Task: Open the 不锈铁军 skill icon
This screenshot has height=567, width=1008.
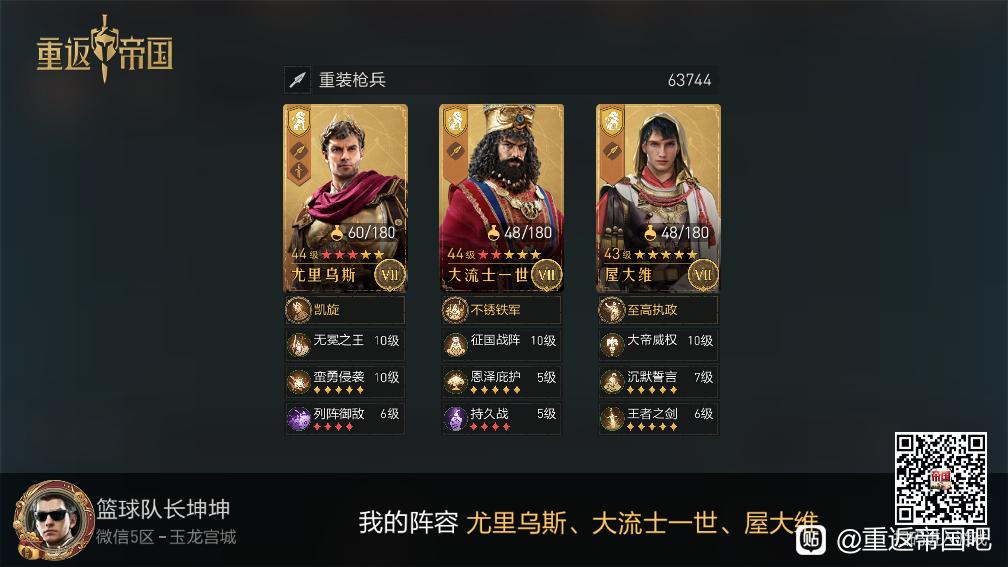Action: point(454,310)
